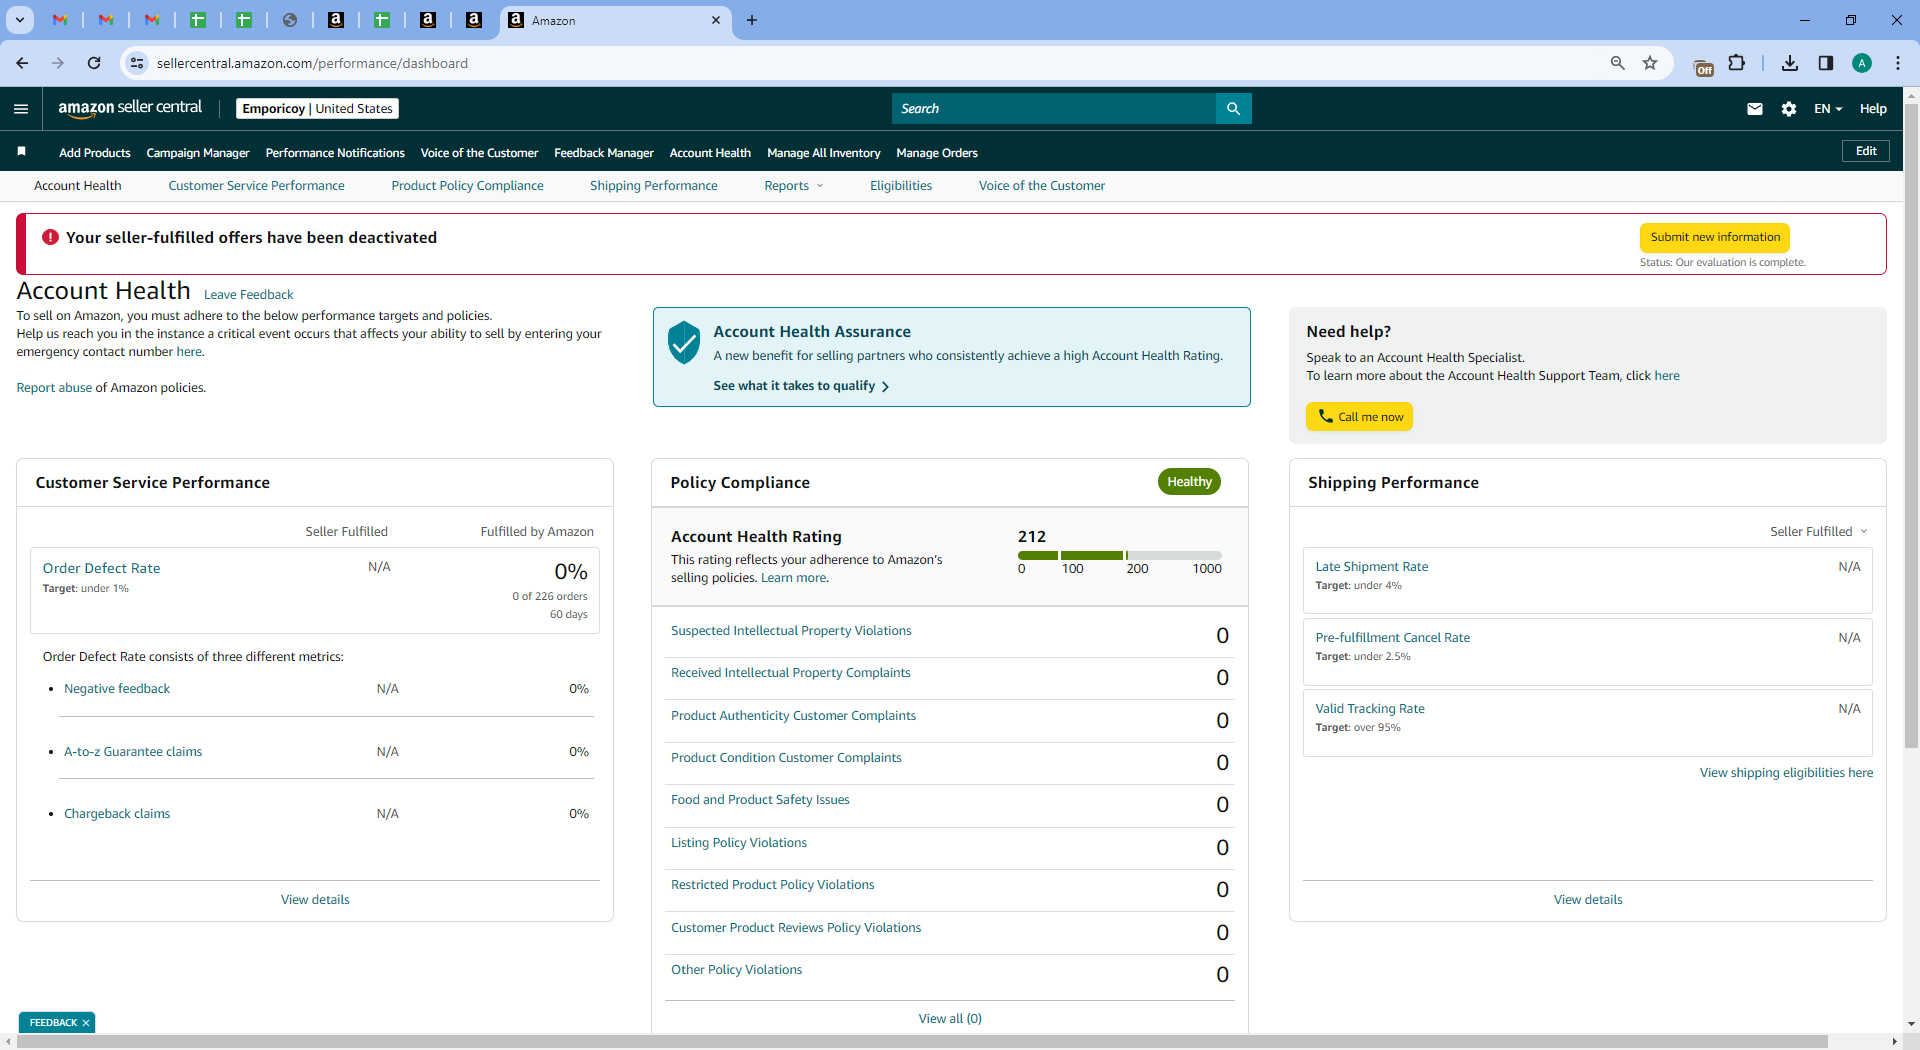Click View shipping eligibilities here link
The image size is (1920, 1050).
pos(1786,773)
